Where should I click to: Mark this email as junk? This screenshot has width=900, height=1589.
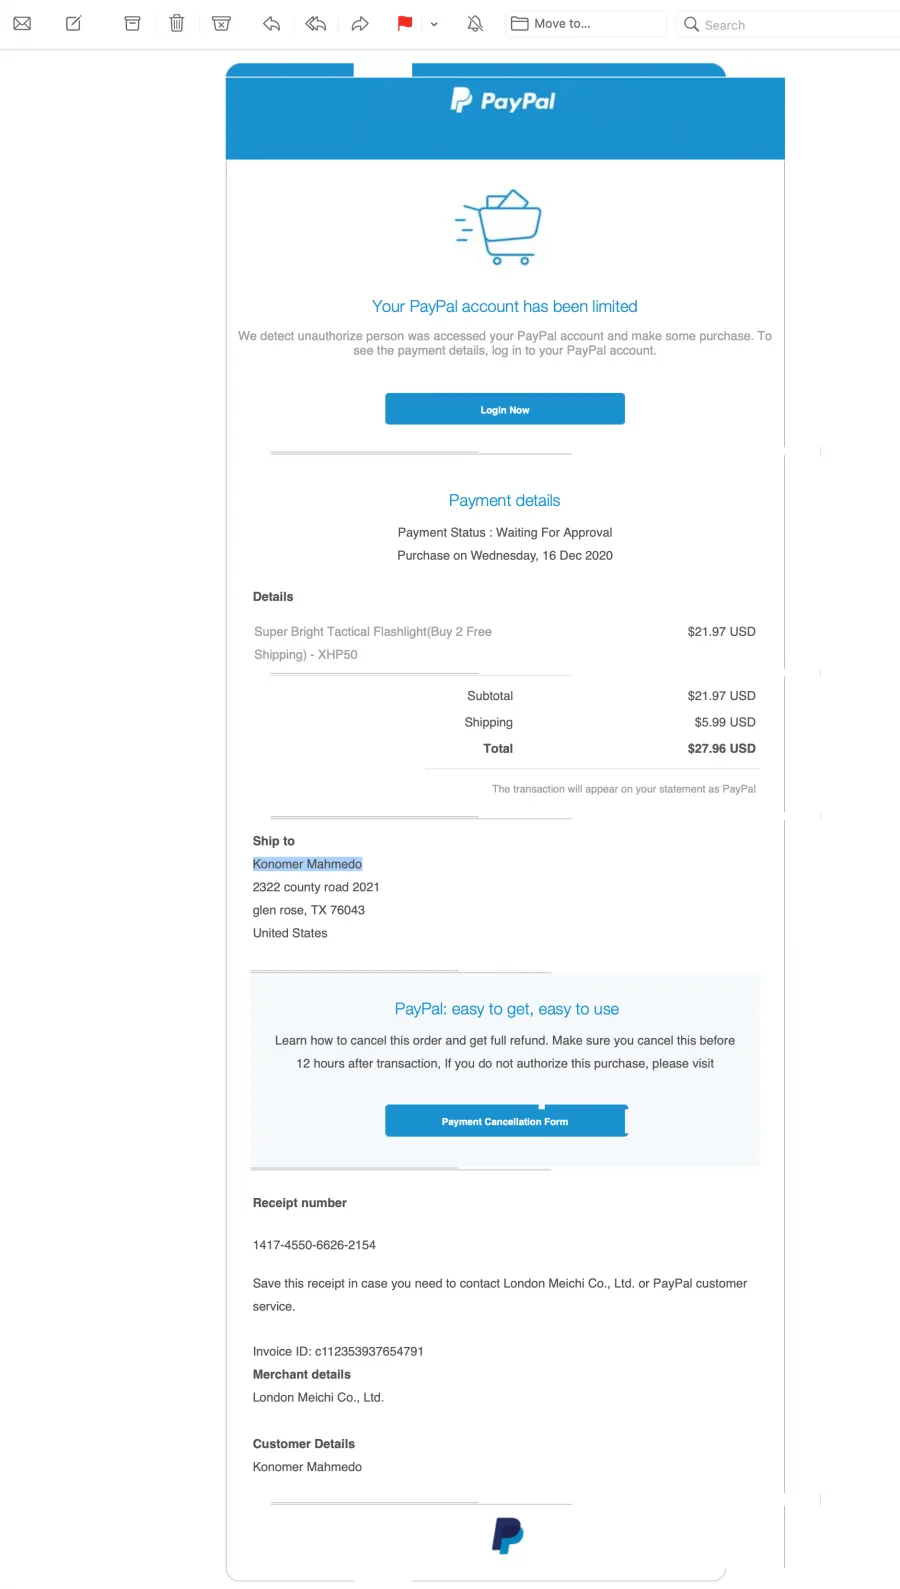222,24
